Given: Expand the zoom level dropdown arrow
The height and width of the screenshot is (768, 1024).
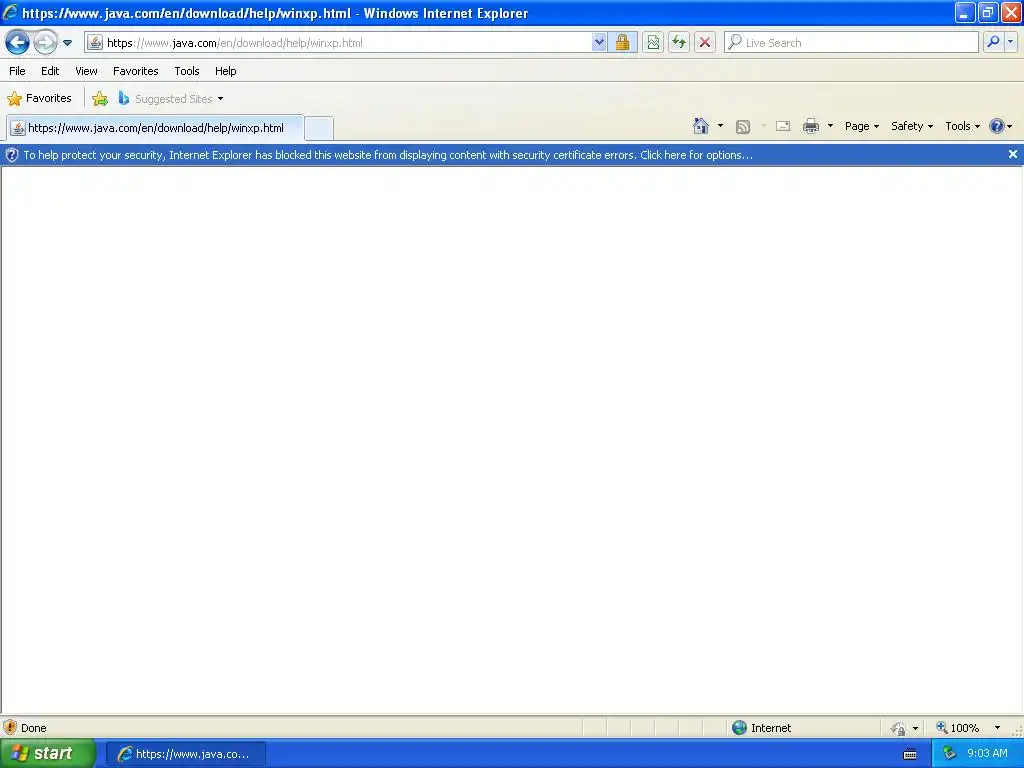Looking at the screenshot, I should pos(997,728).
